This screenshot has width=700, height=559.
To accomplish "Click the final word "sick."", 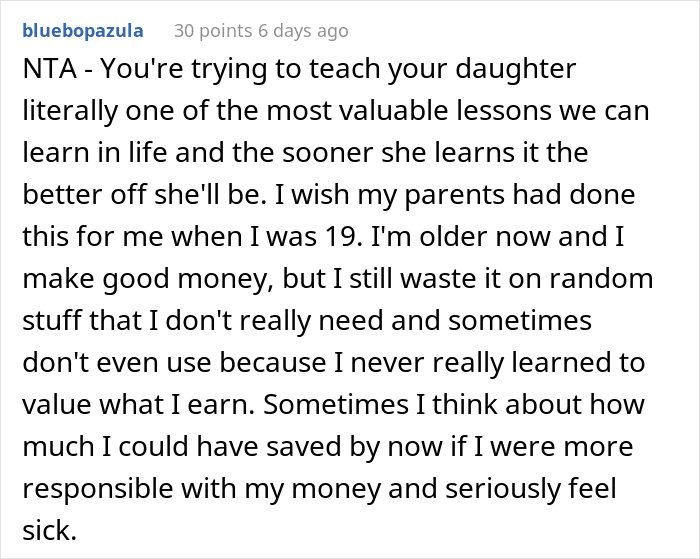I will (x=48, y=529).
